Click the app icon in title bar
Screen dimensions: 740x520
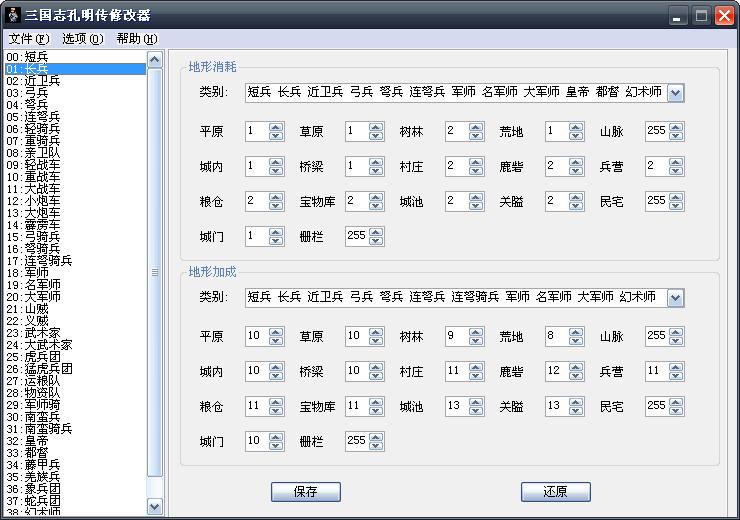coord(14,15)
